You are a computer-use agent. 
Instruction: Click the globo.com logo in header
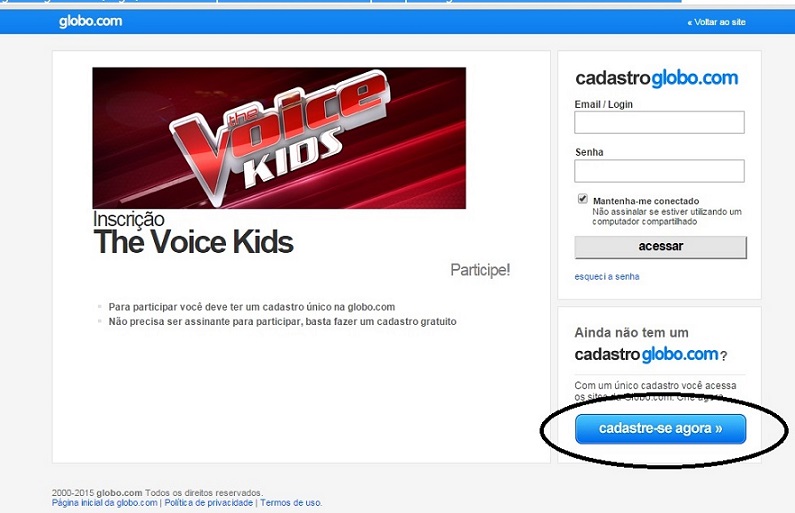90,21
